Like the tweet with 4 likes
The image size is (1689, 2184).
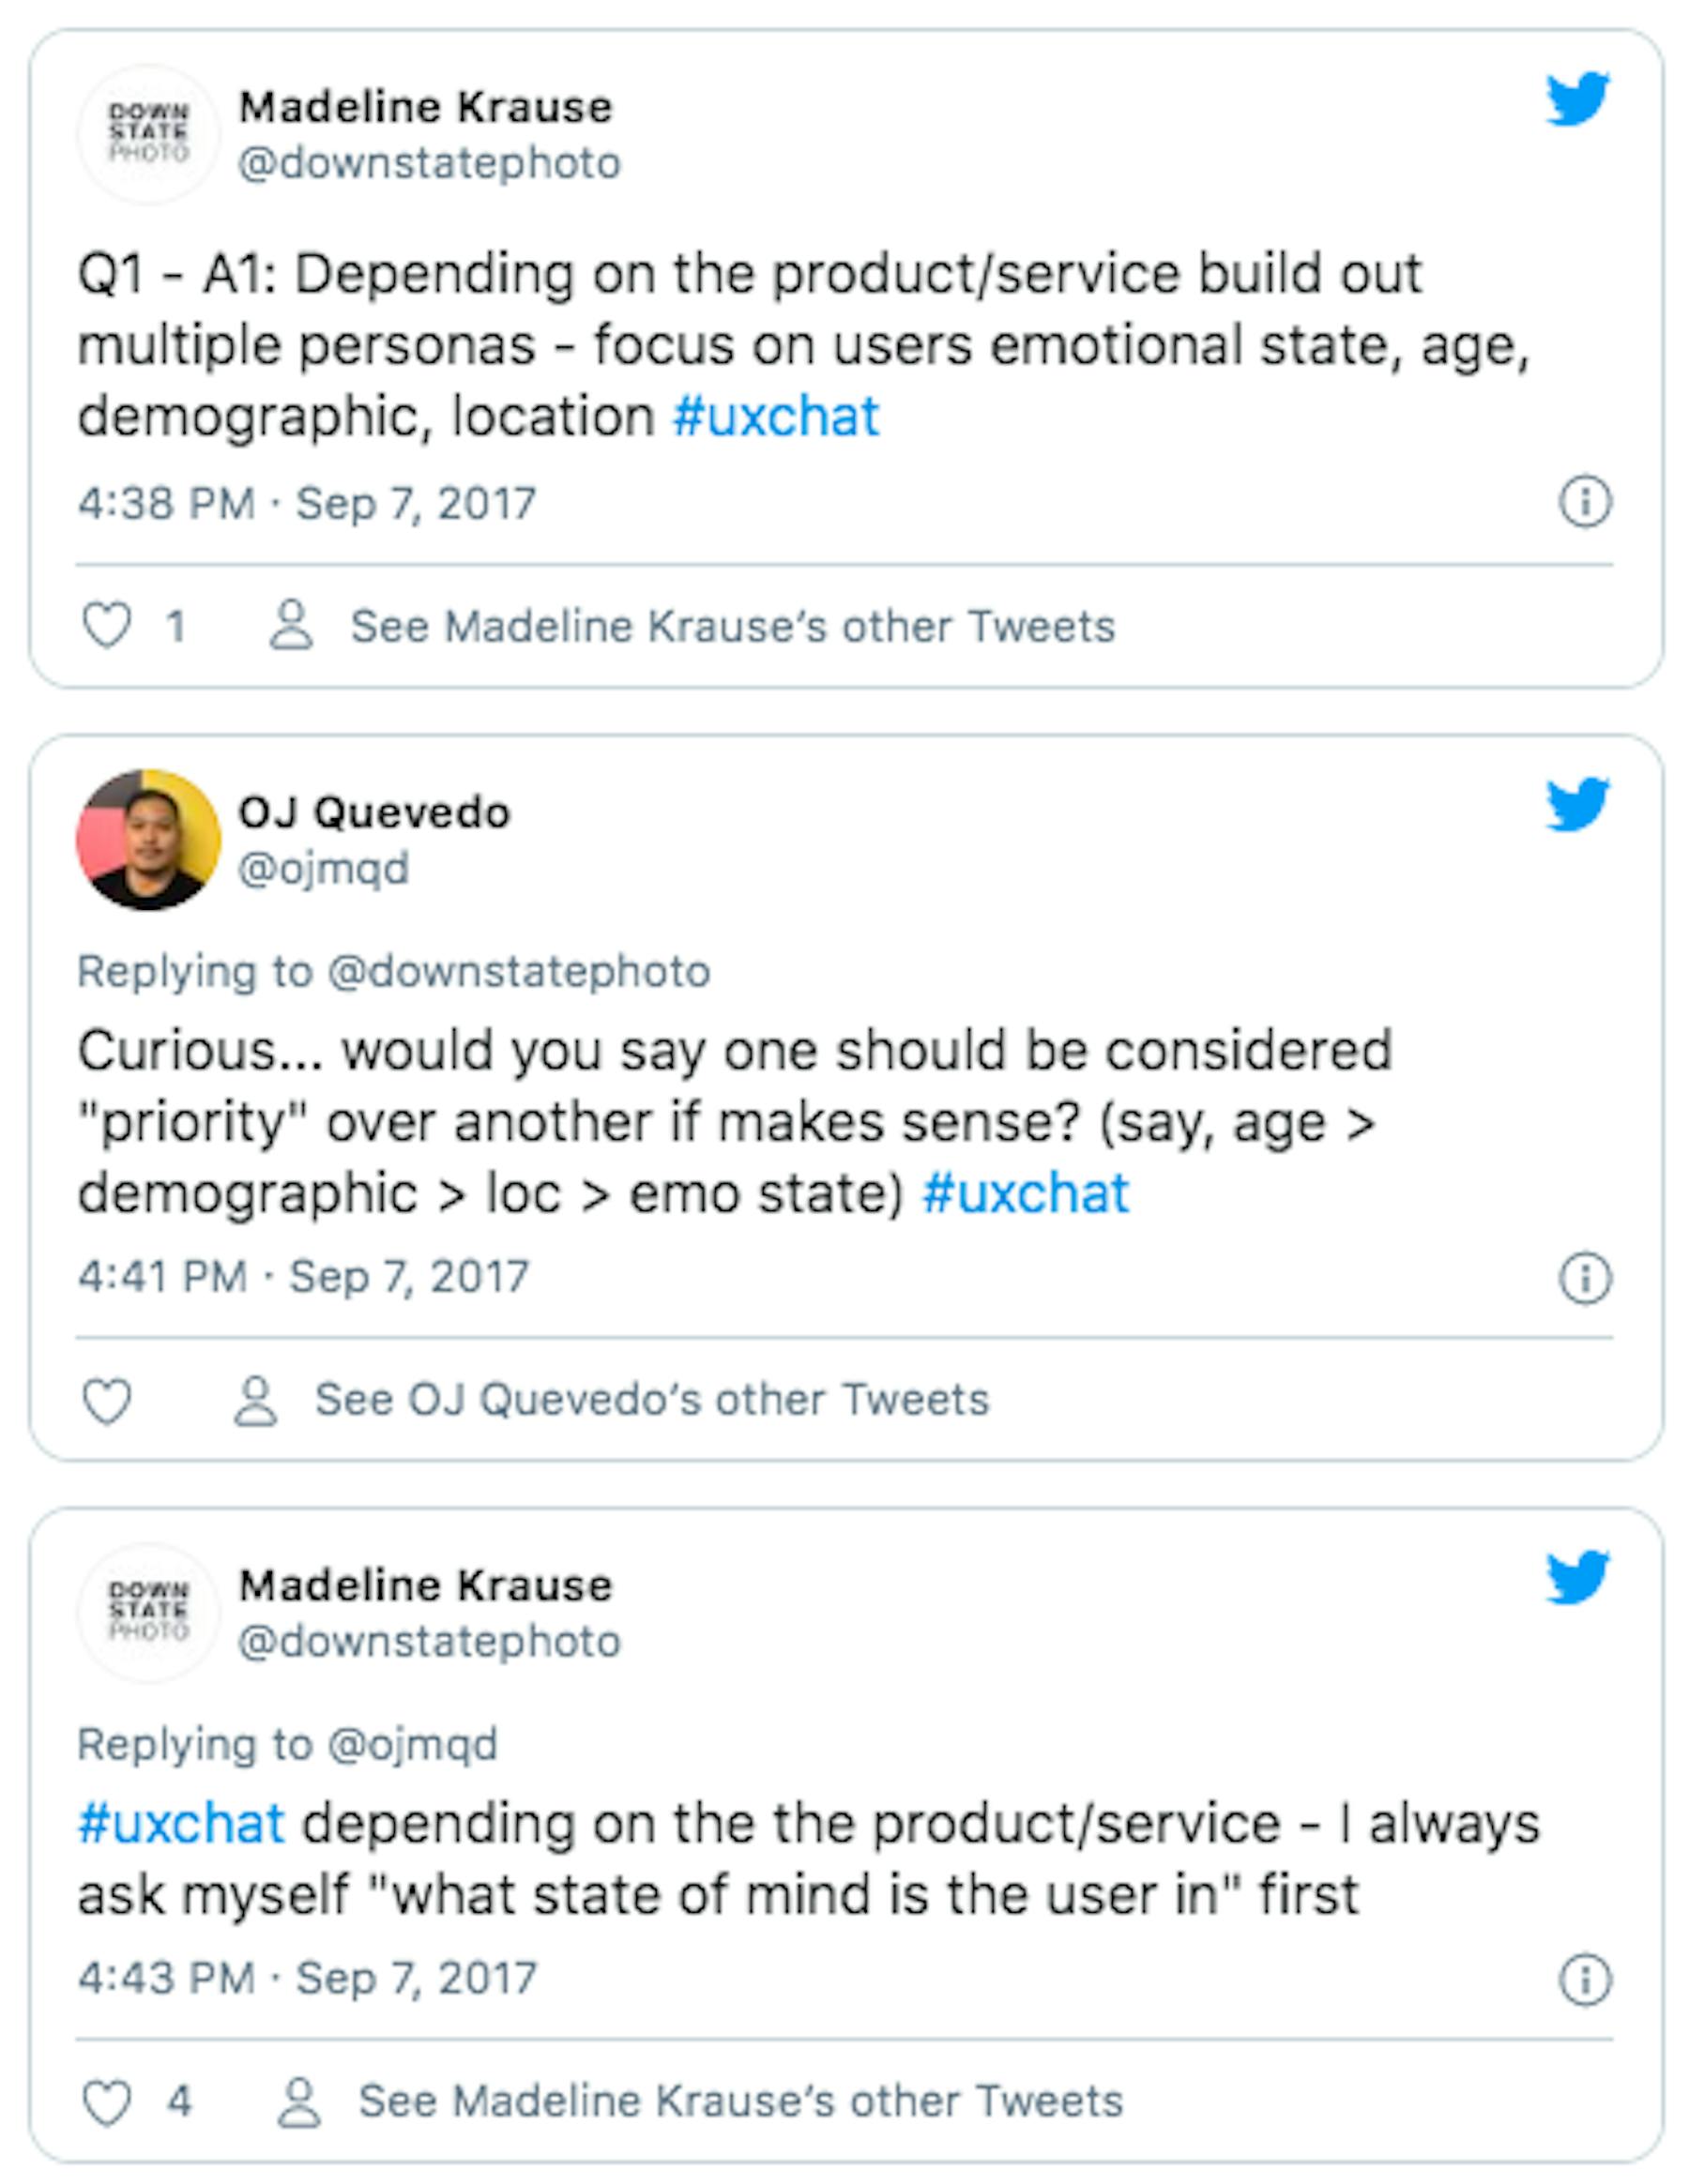(106, 2102)
